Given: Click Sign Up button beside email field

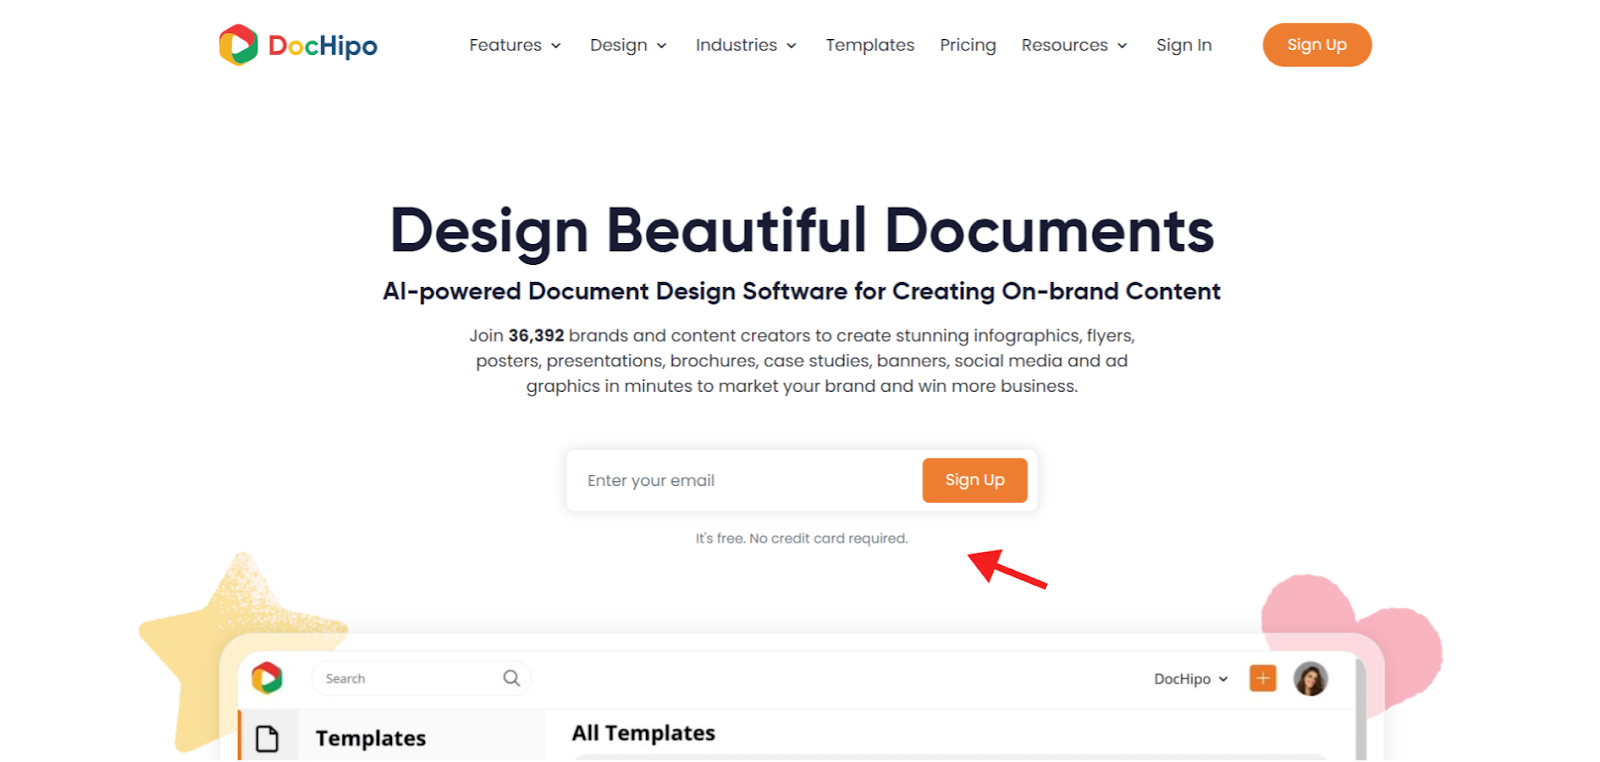Looking at the screenshot, I should click(x=975, y=480).
